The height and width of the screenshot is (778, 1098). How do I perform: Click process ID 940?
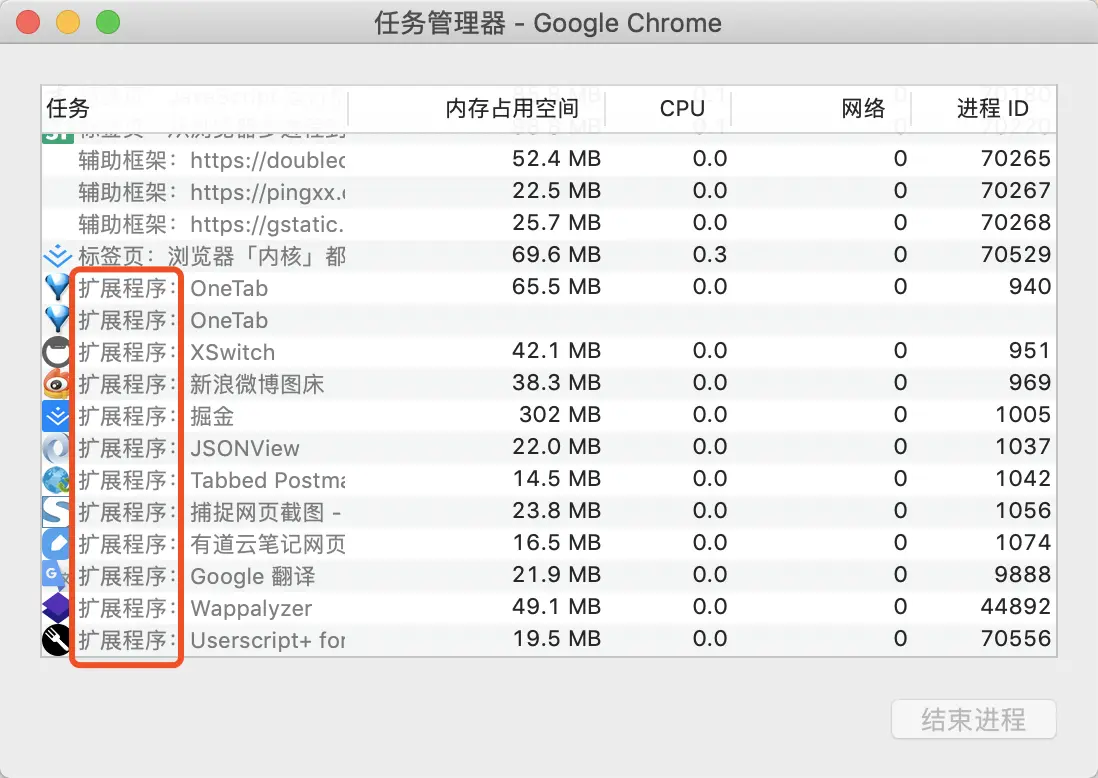pyautogui.click(x=1030, y=286)
